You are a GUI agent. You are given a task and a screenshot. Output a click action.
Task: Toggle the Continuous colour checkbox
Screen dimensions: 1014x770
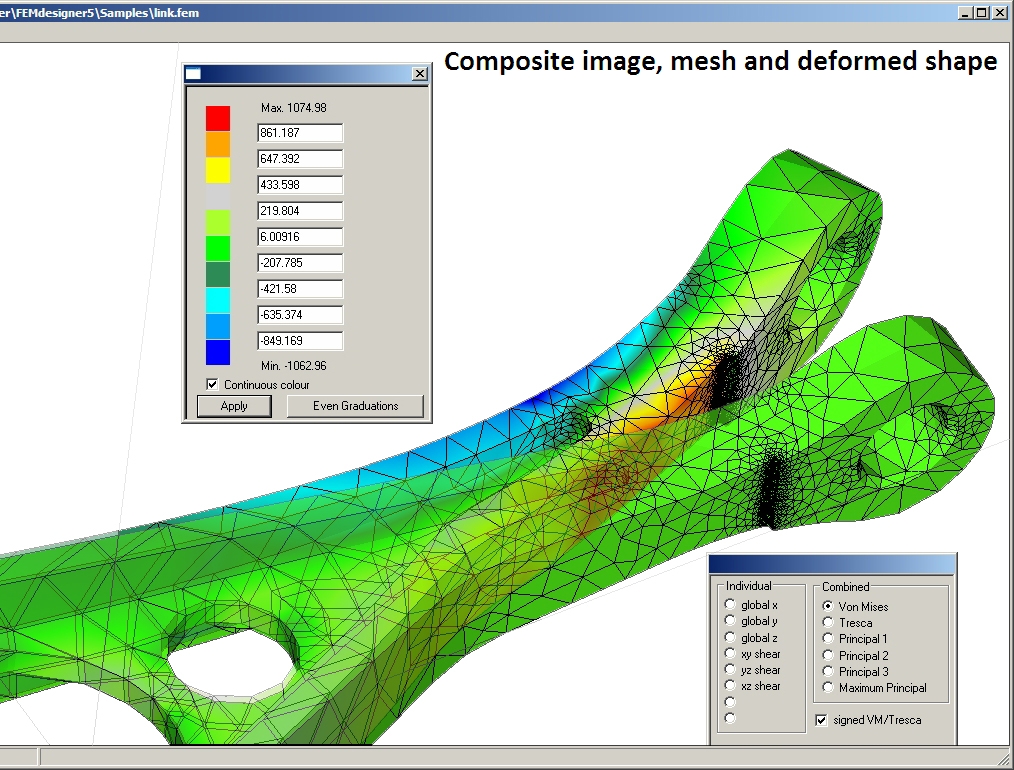(x=212, y=385)
